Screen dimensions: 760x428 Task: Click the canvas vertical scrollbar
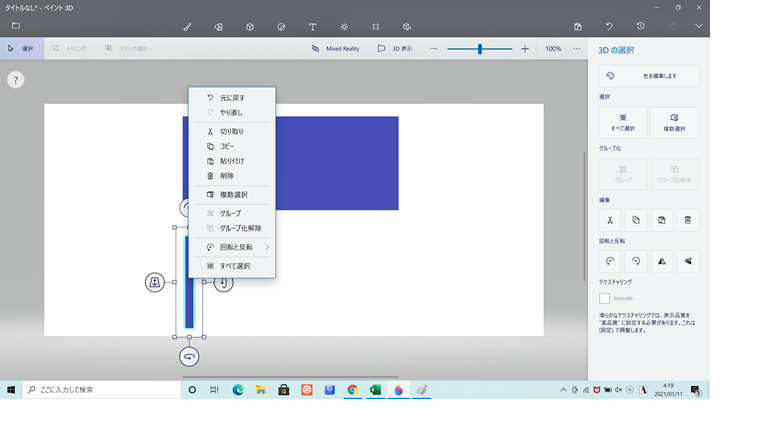[x=584, y=216]
